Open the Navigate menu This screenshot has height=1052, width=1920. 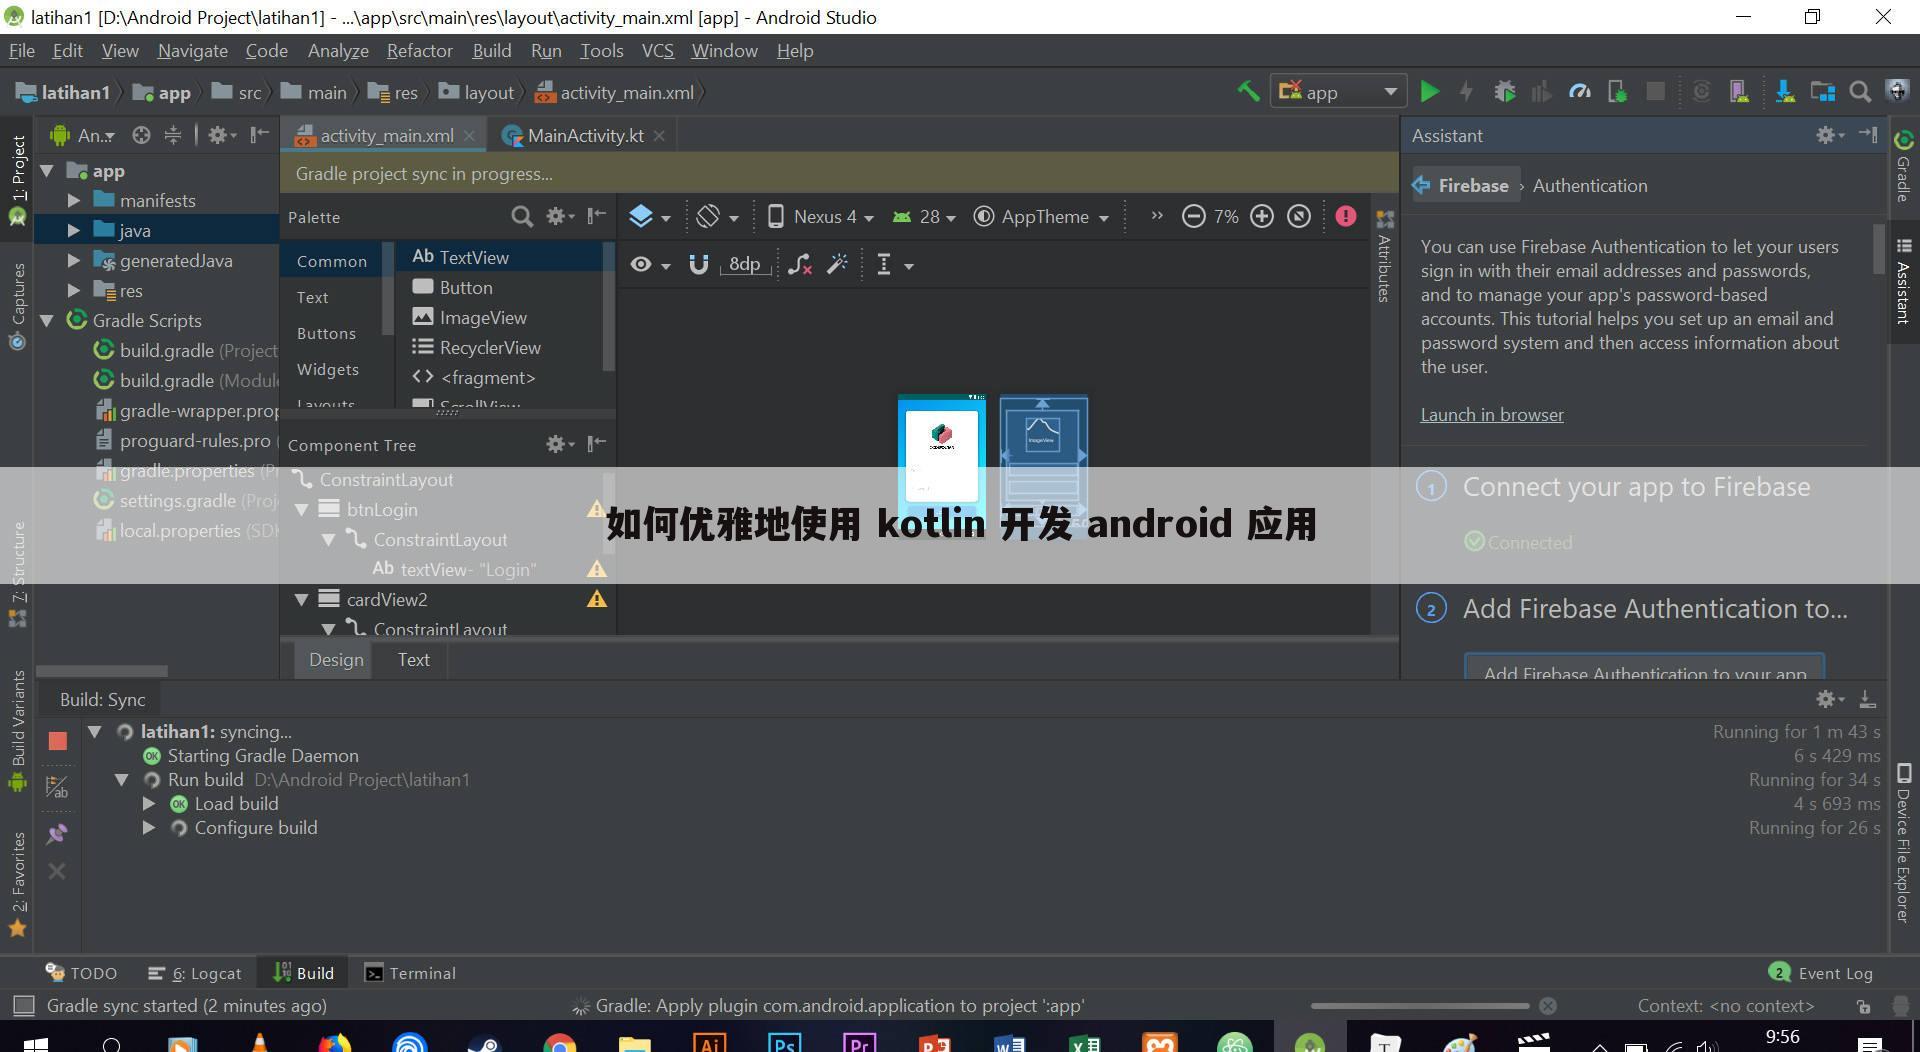coord(192,51)
